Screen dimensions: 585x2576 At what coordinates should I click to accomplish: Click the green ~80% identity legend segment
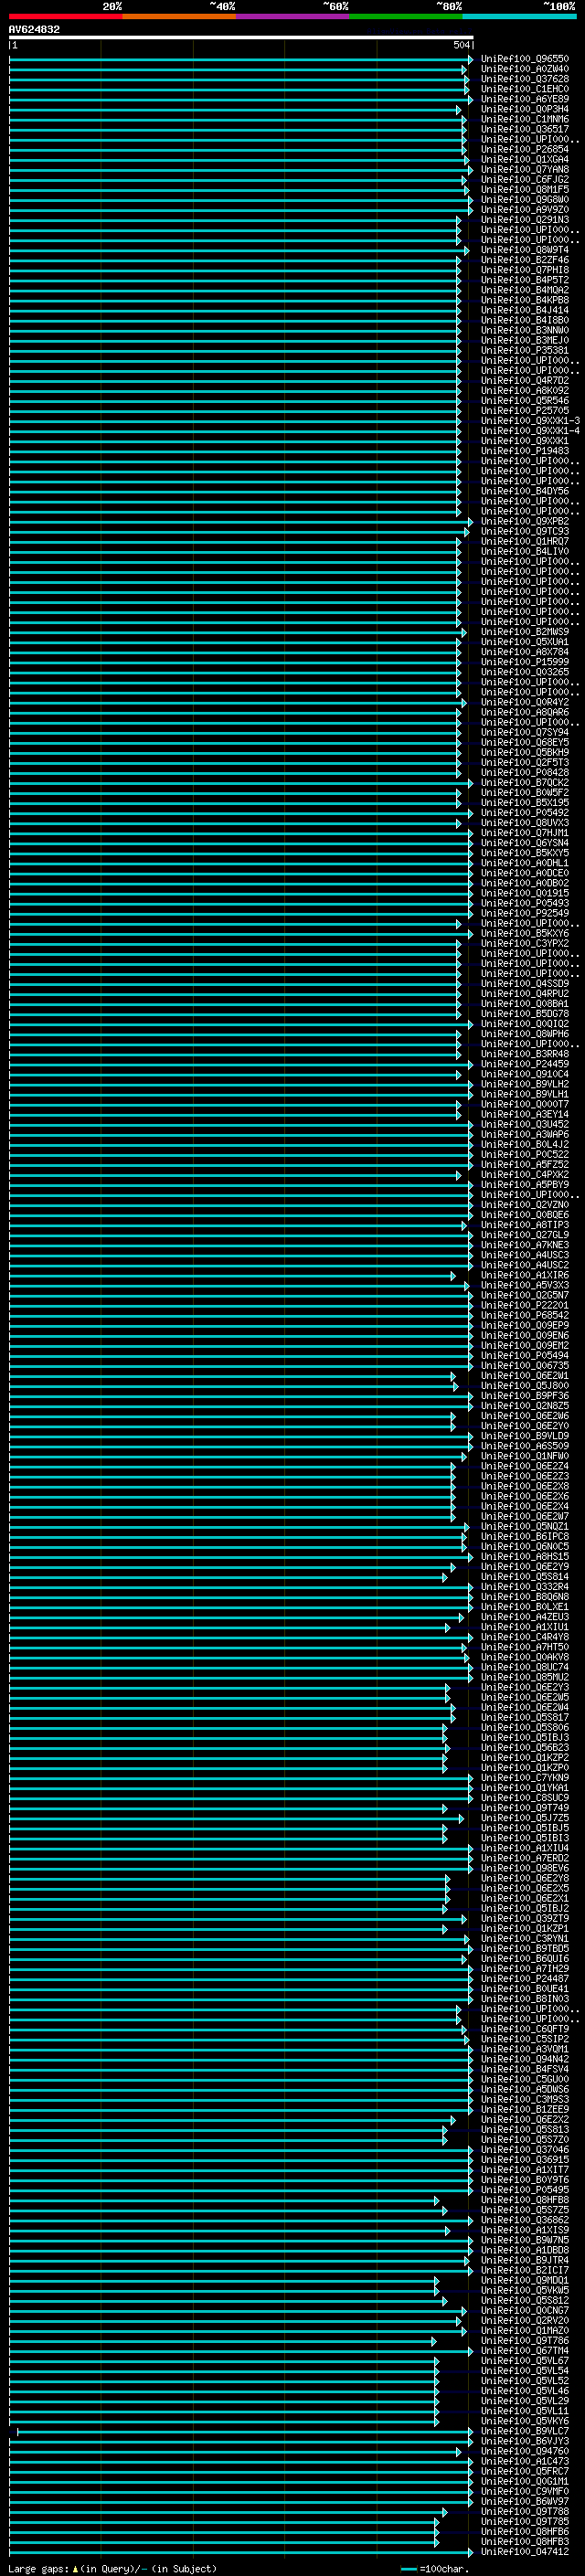[406, 16]
